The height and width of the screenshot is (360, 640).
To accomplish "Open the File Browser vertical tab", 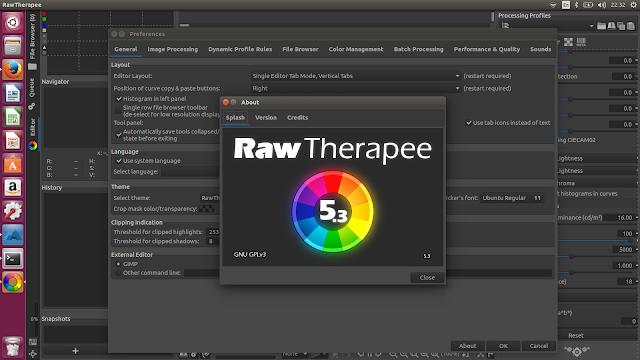I will tap(33, 37).
